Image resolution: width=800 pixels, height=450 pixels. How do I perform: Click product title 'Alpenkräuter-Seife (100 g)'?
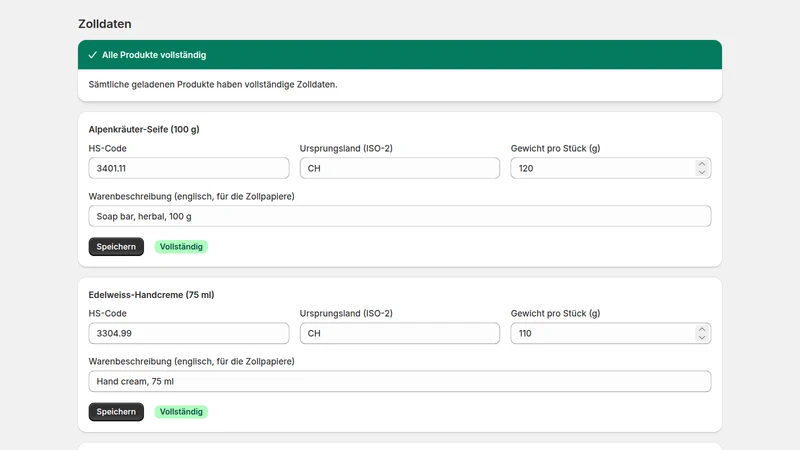tap(144, 130)
